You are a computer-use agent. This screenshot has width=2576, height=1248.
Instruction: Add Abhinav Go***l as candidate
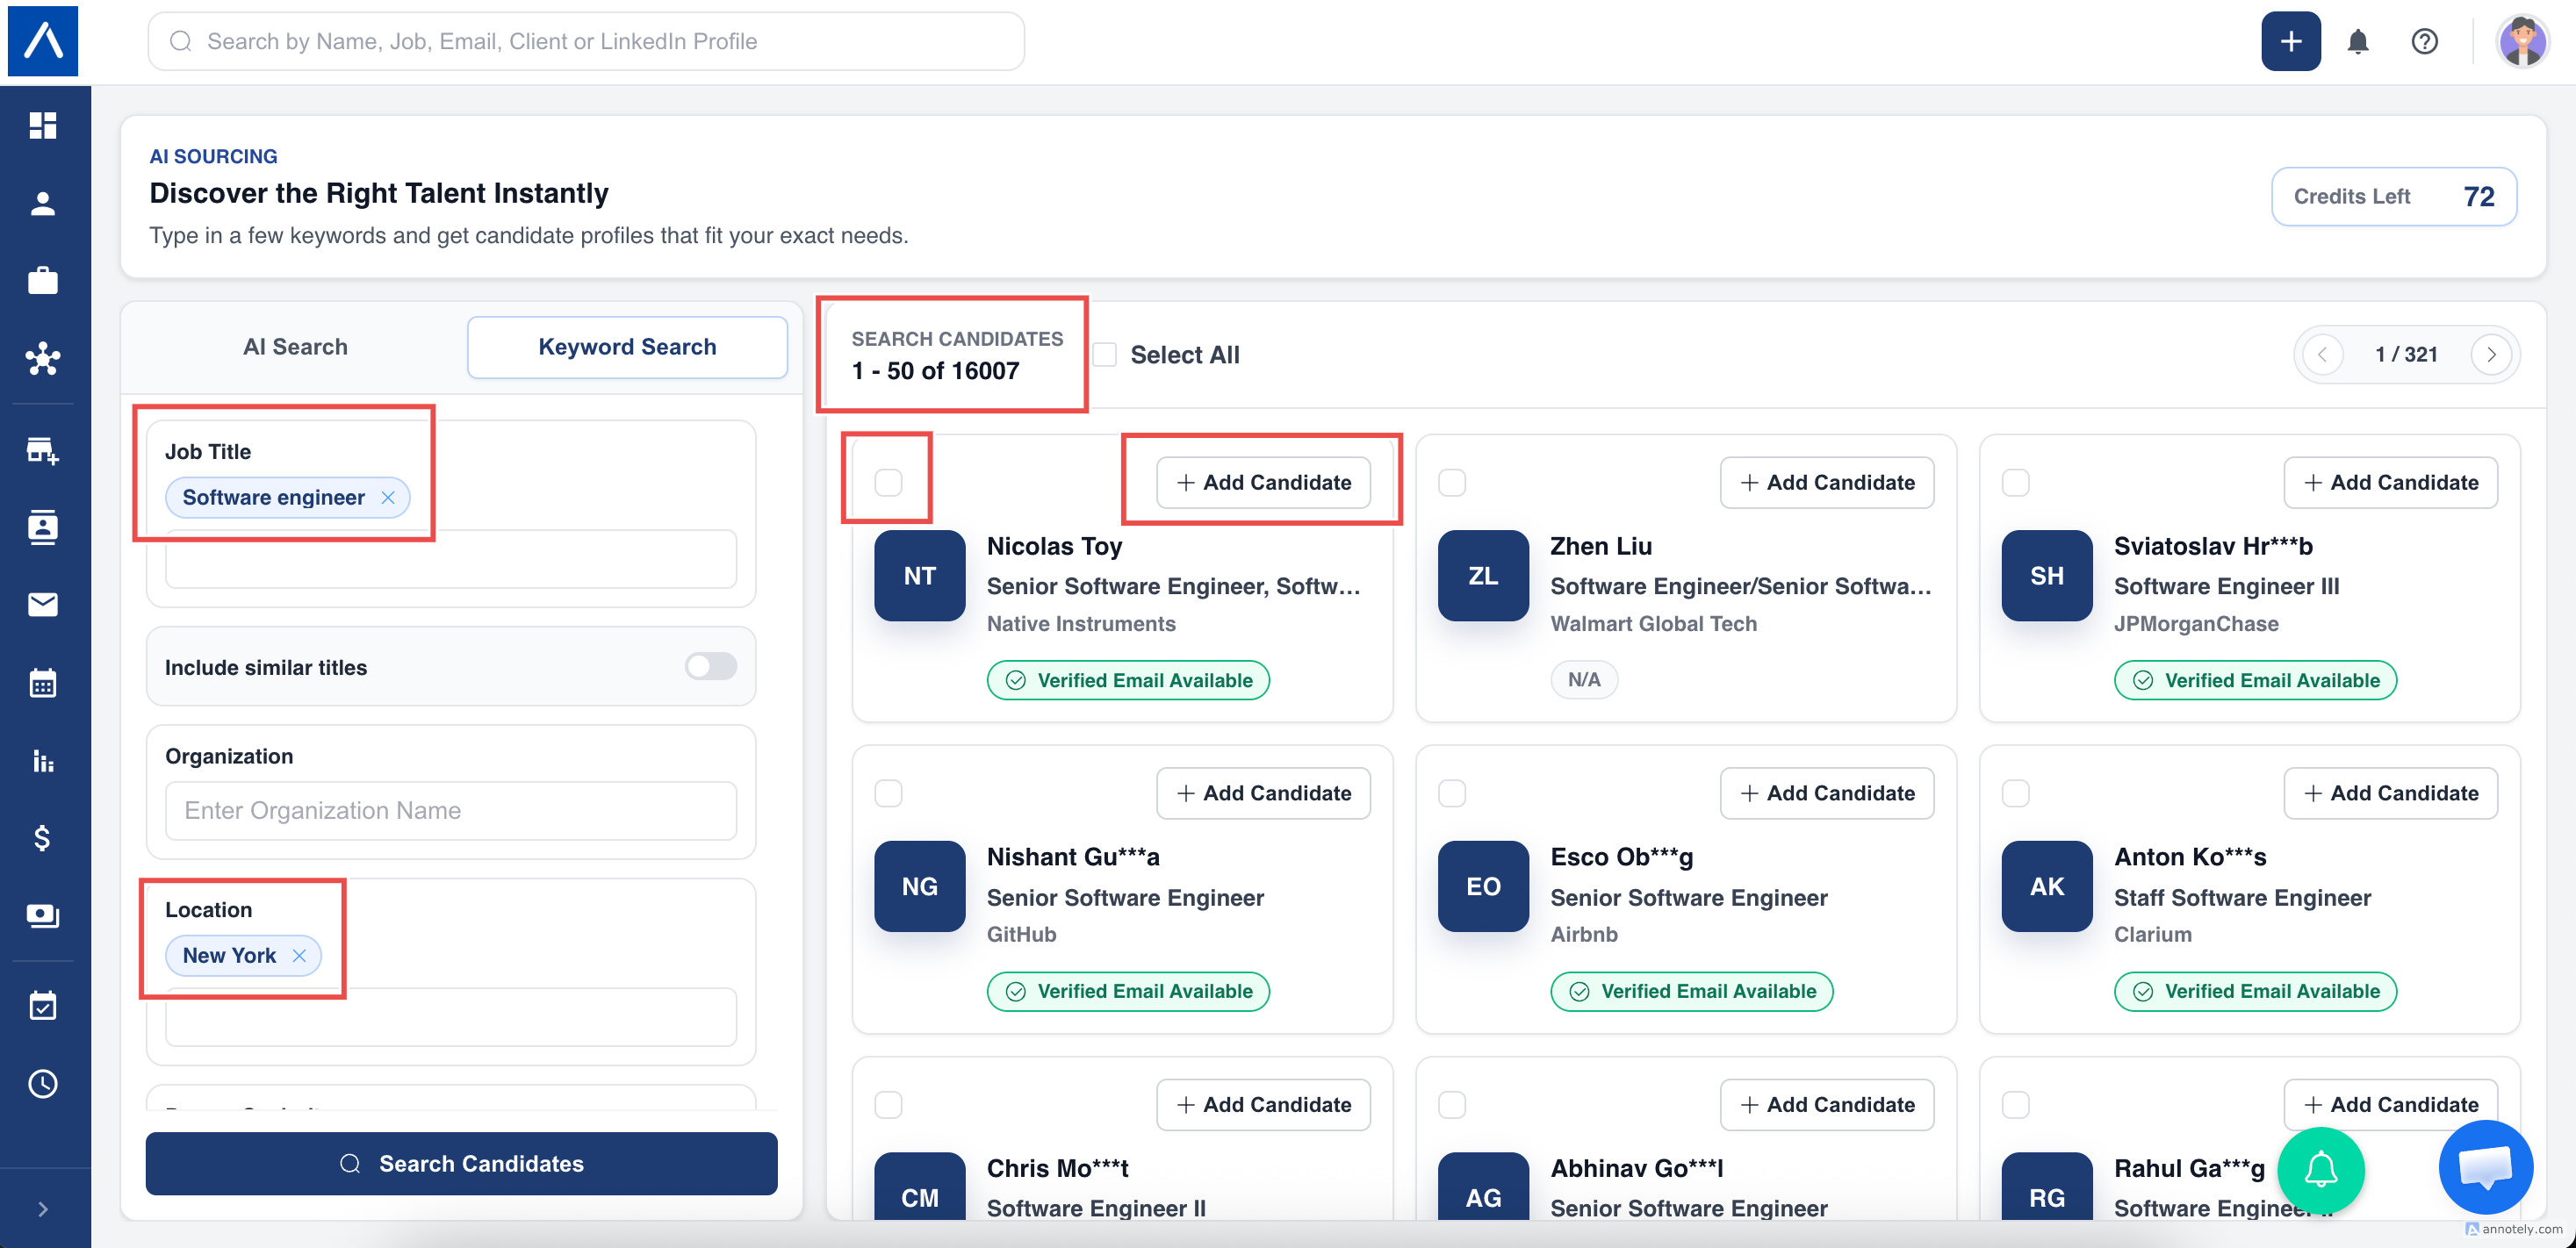(x=1826, y=1104)
